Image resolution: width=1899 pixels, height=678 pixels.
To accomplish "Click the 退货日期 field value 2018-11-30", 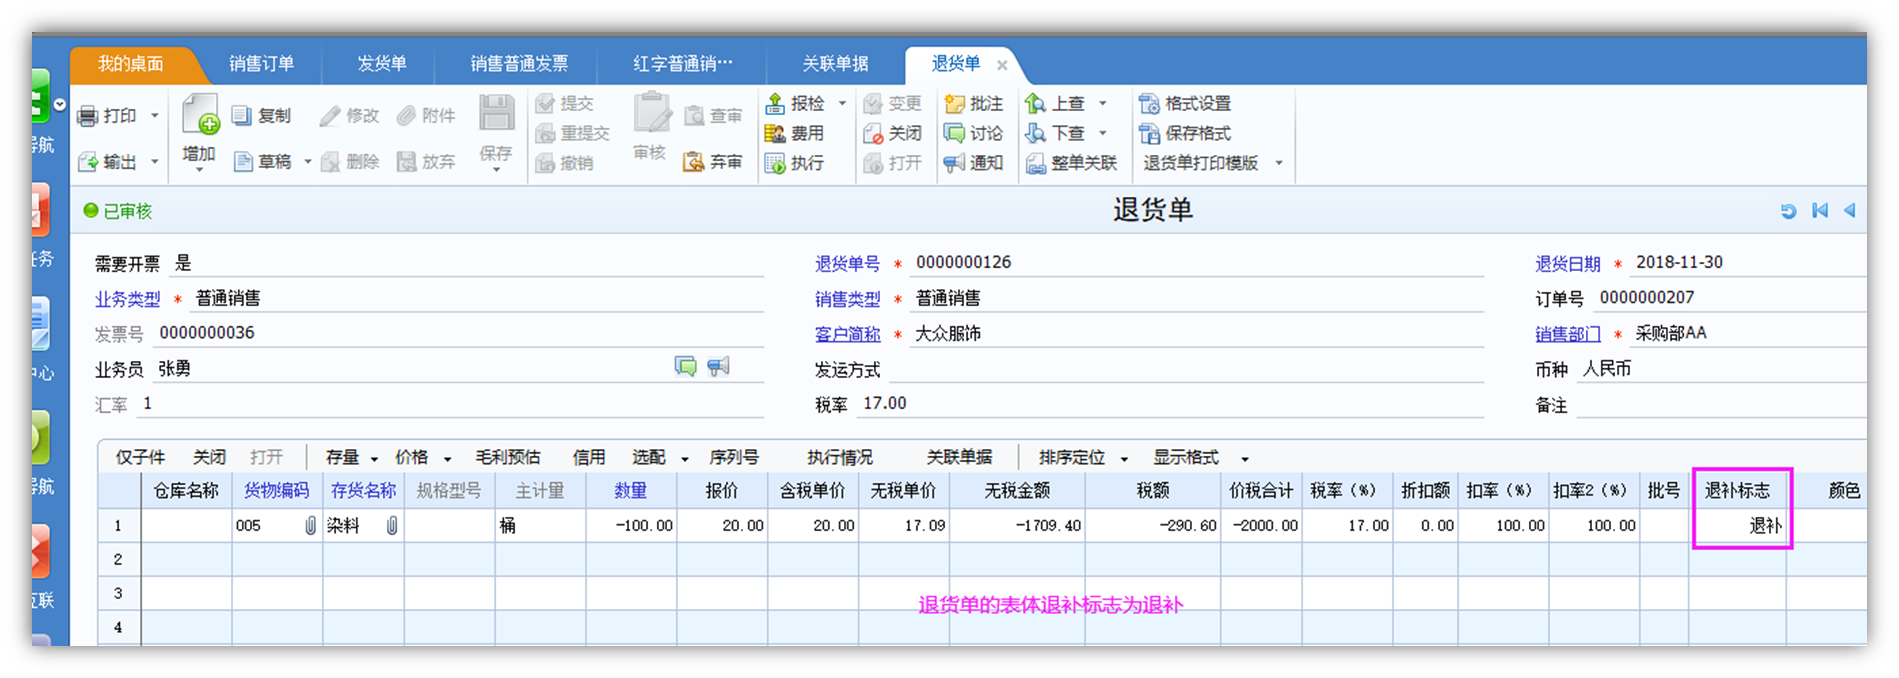I will pyautogui.click(x=1679, y=262).
